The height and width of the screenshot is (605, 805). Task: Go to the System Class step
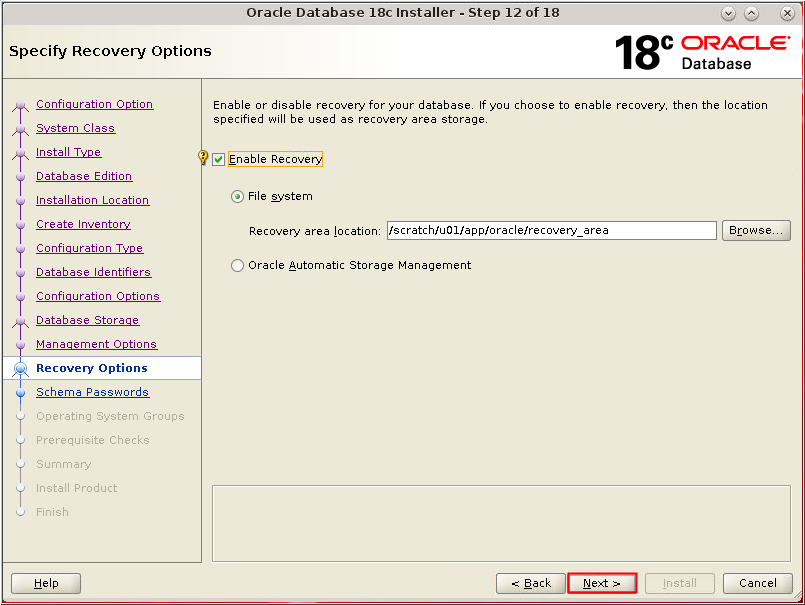(x=75, y=128)
